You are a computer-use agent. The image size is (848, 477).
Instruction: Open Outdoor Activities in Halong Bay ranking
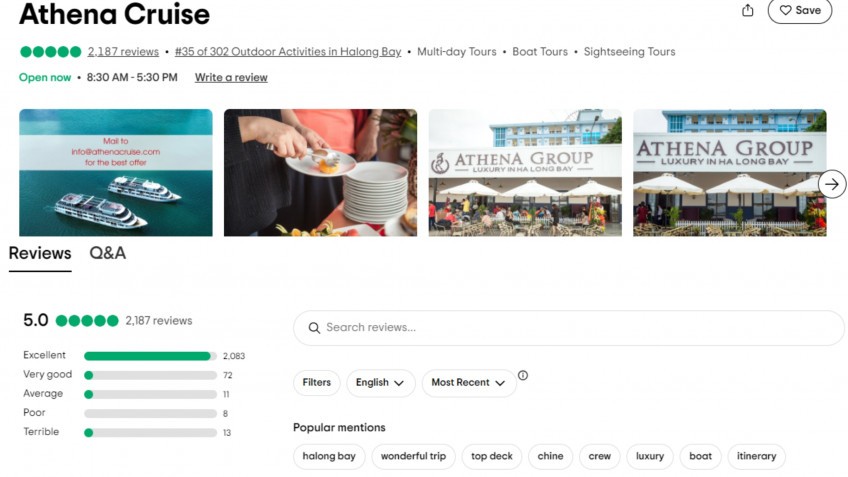click(288, 52)
